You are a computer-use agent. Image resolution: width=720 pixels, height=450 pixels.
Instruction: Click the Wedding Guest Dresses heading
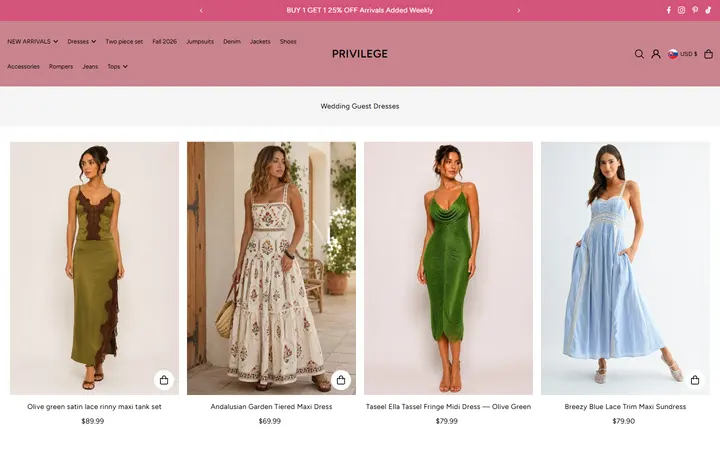point(360,106)
